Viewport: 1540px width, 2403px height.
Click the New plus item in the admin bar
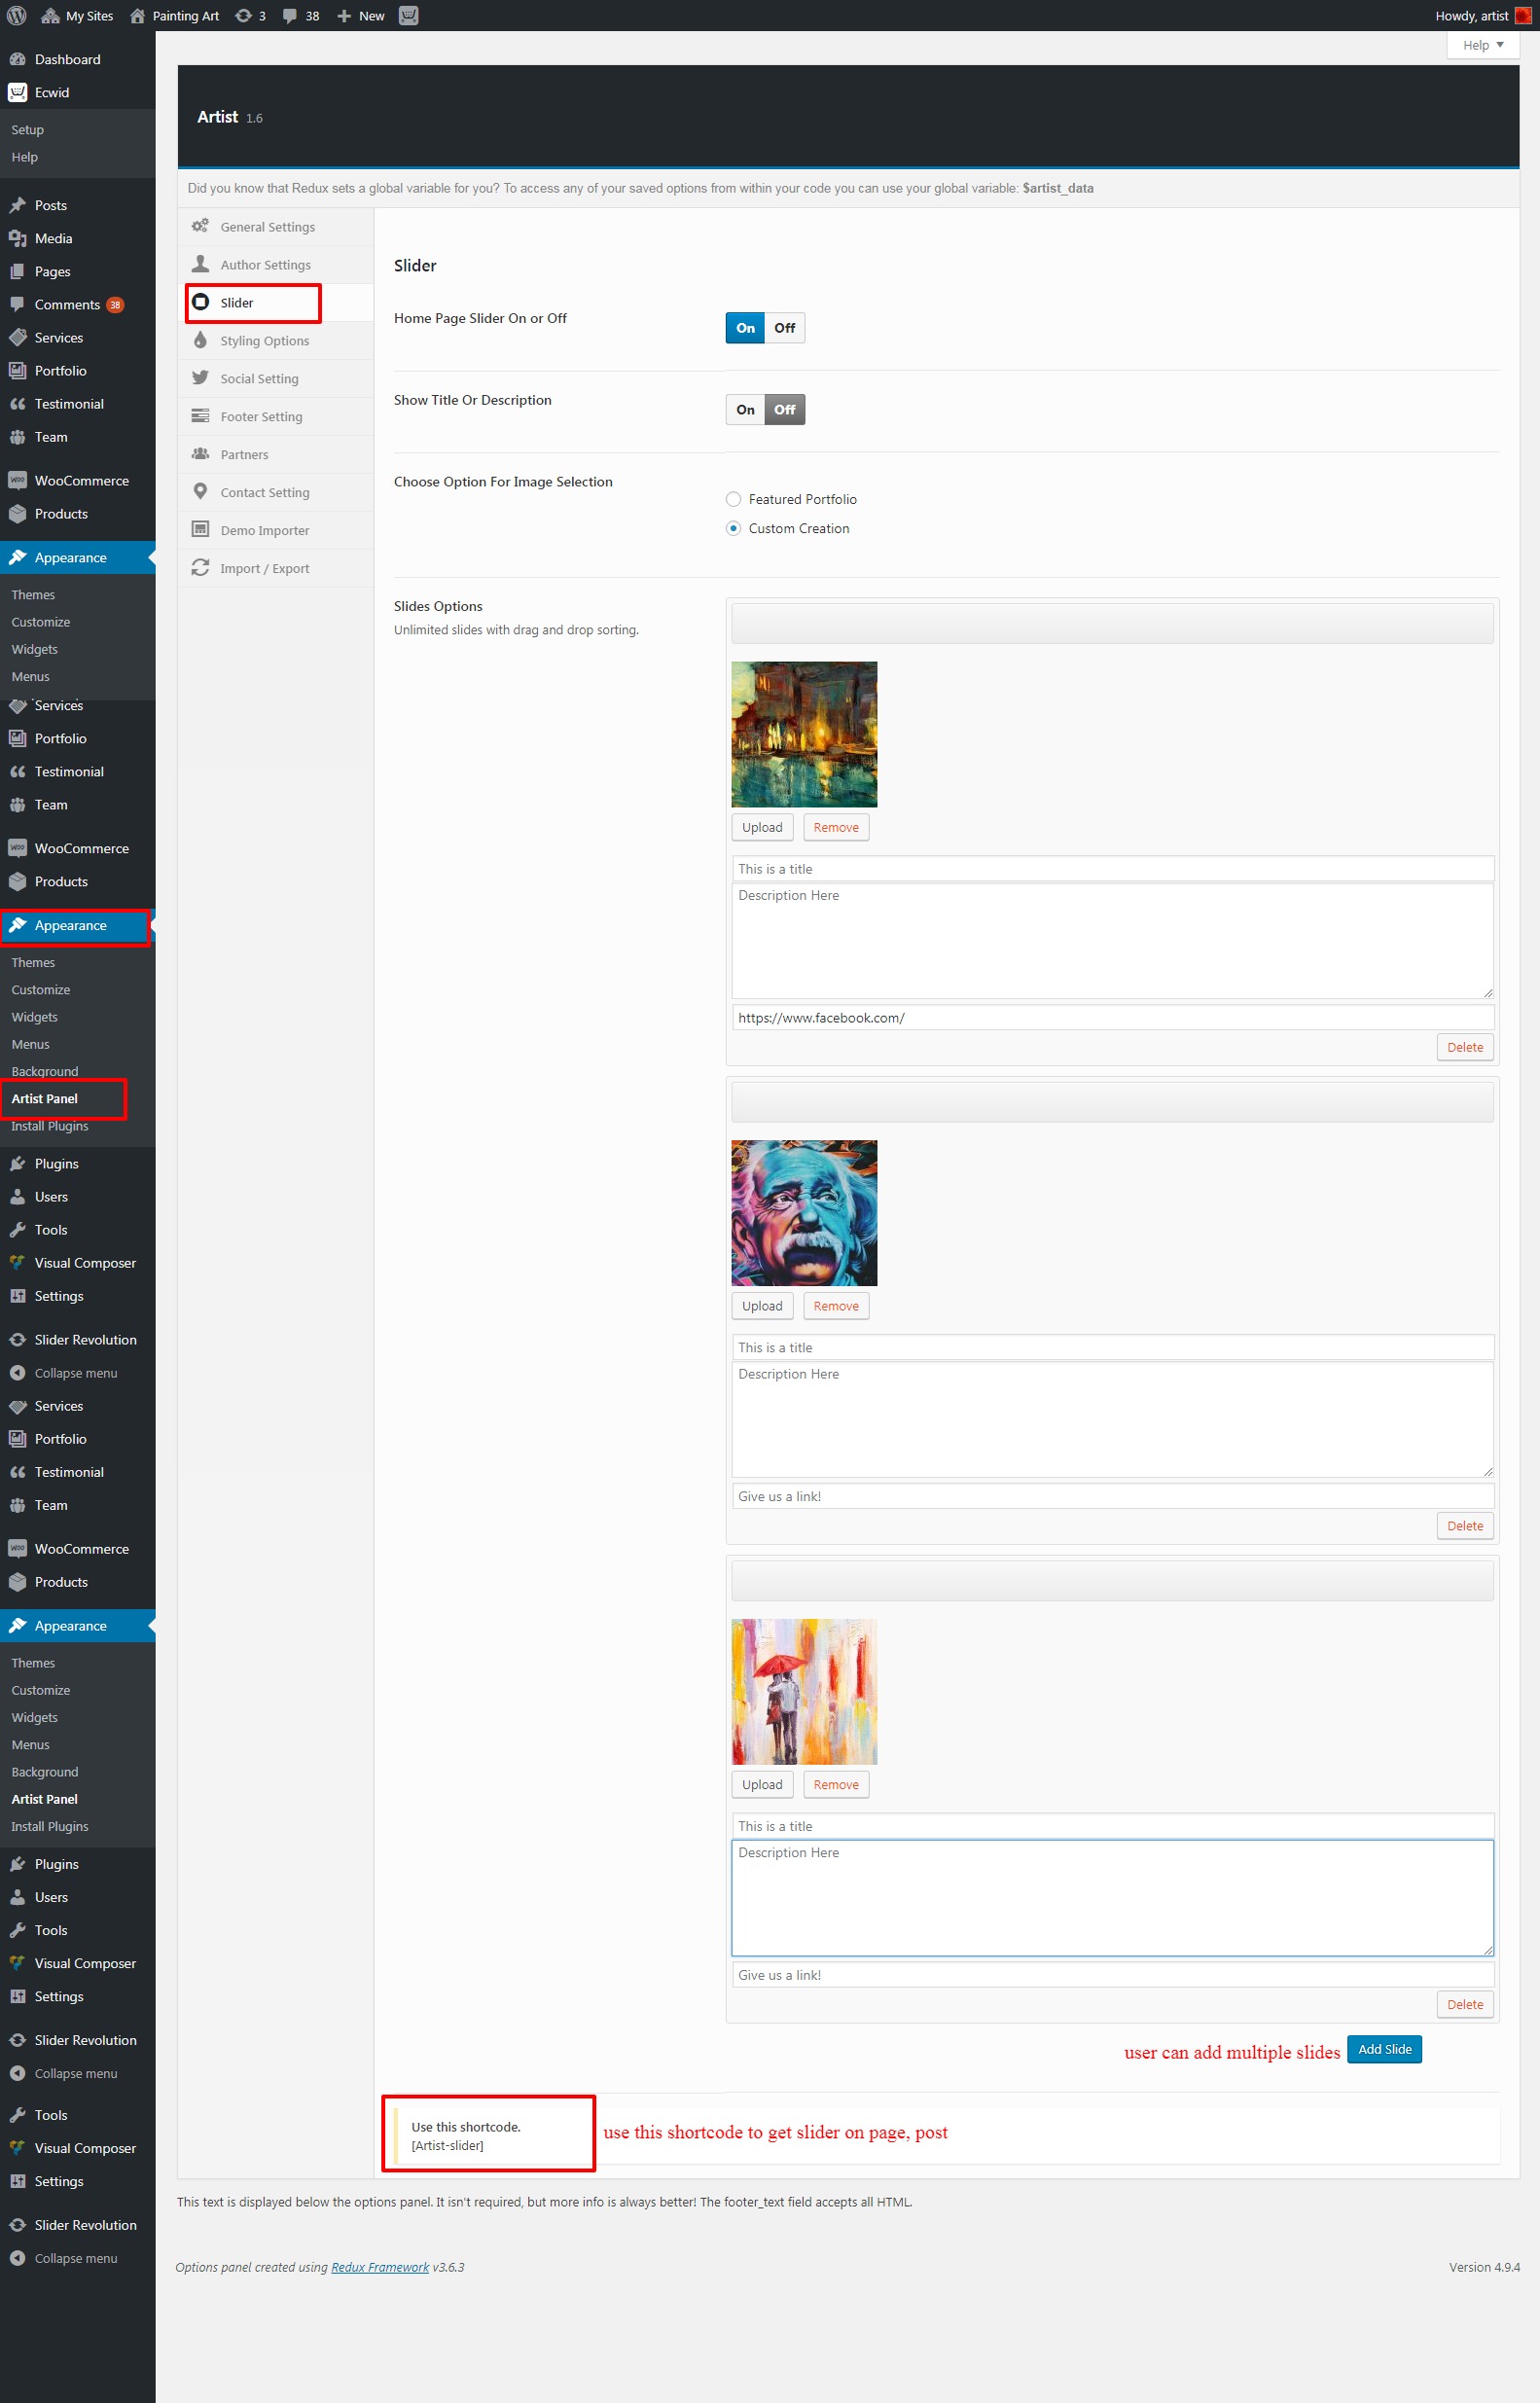coord(361,16)
